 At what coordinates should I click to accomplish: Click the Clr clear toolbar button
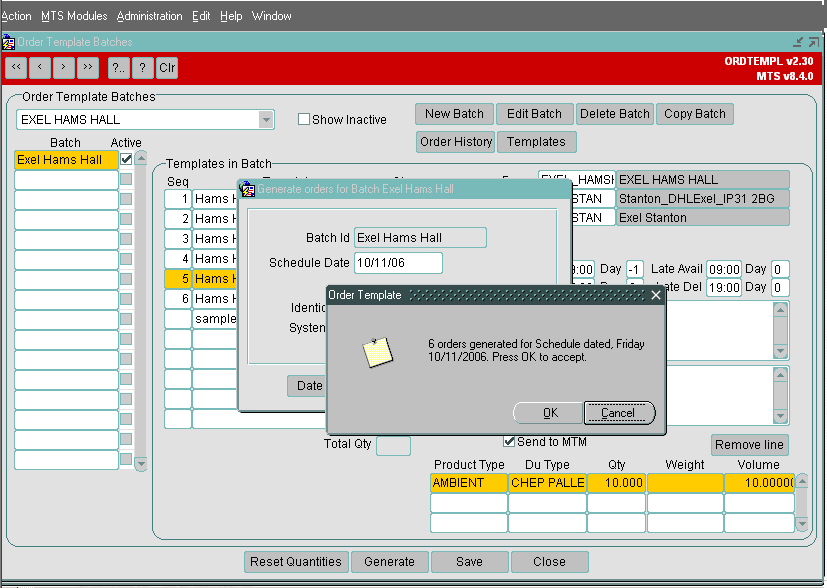[167, 68]
